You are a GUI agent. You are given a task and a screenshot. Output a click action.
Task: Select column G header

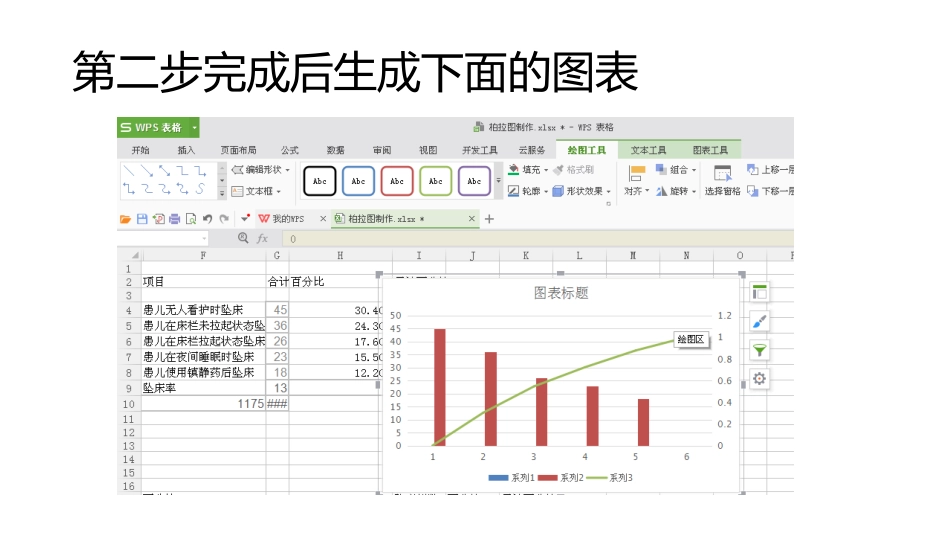[x=277, y=256]
